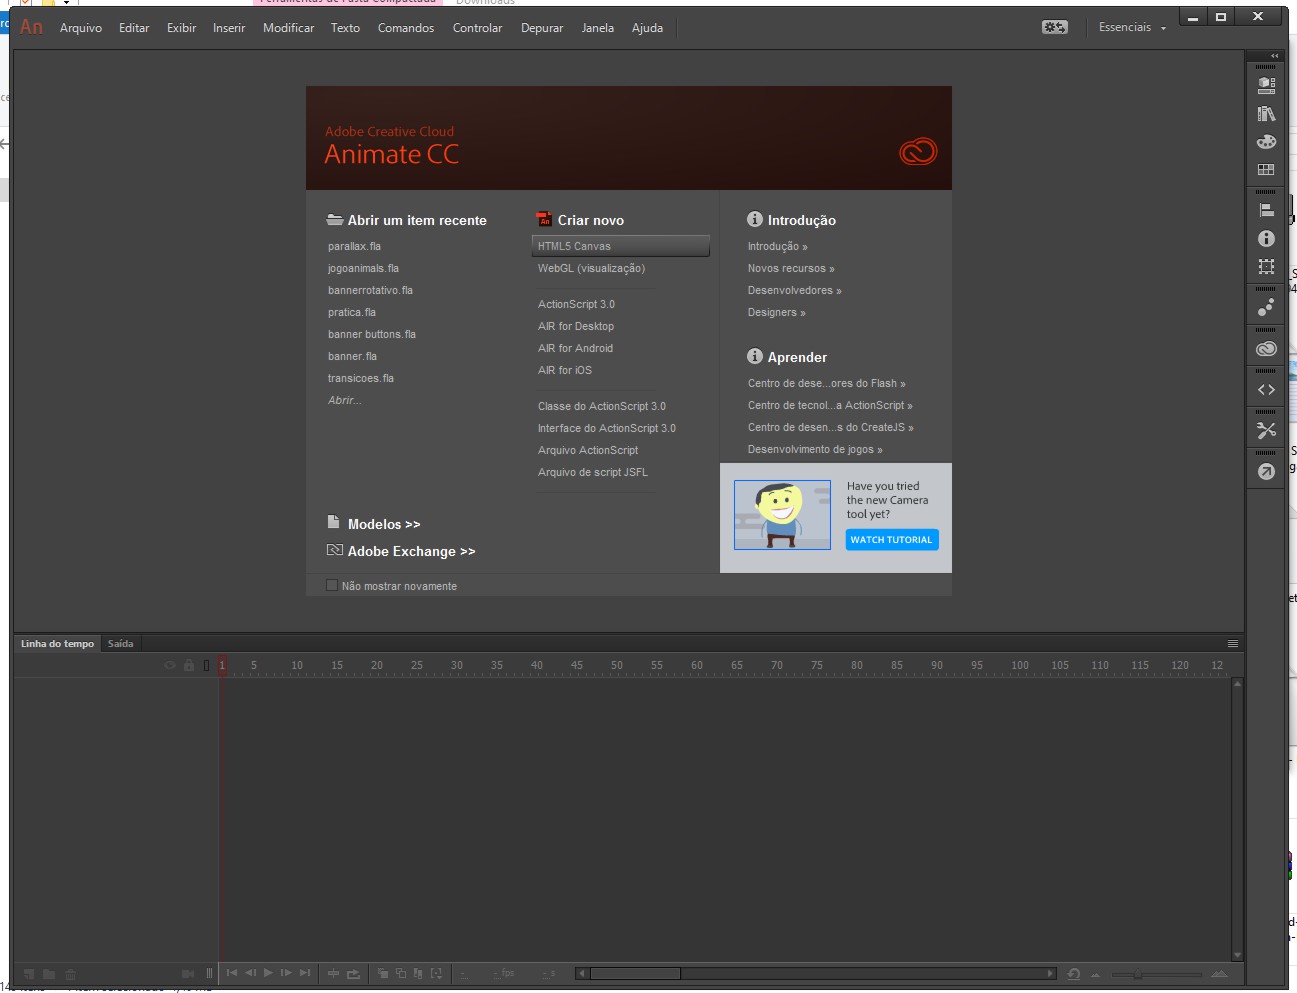Click the Delete layer trash icon

click(x=71, y=974)
